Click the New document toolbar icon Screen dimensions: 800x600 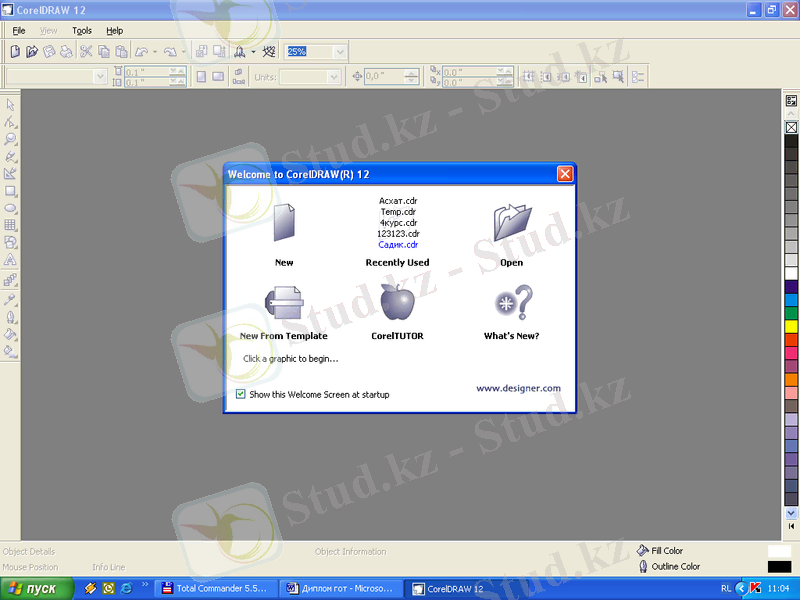pos(15,51)
